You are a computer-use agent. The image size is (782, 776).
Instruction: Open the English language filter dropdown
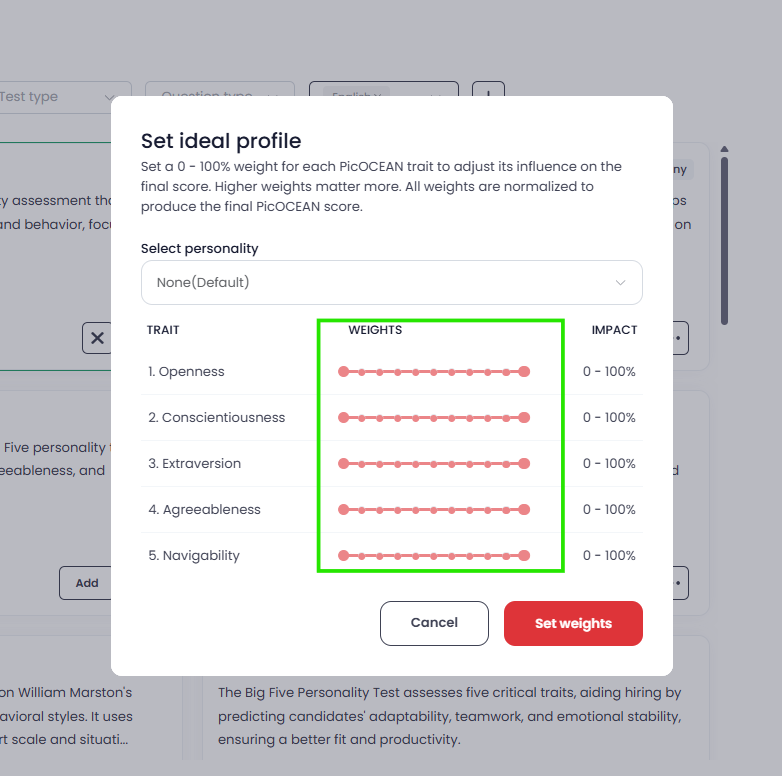point(384,90)
